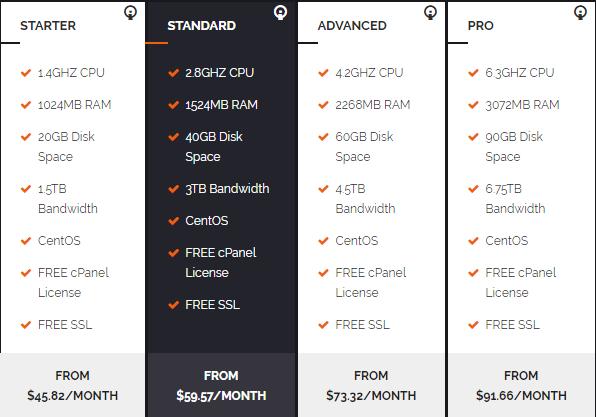Click the 3TB Bandwidth feature text
The image size is (596, 417).
coord(227,189)
